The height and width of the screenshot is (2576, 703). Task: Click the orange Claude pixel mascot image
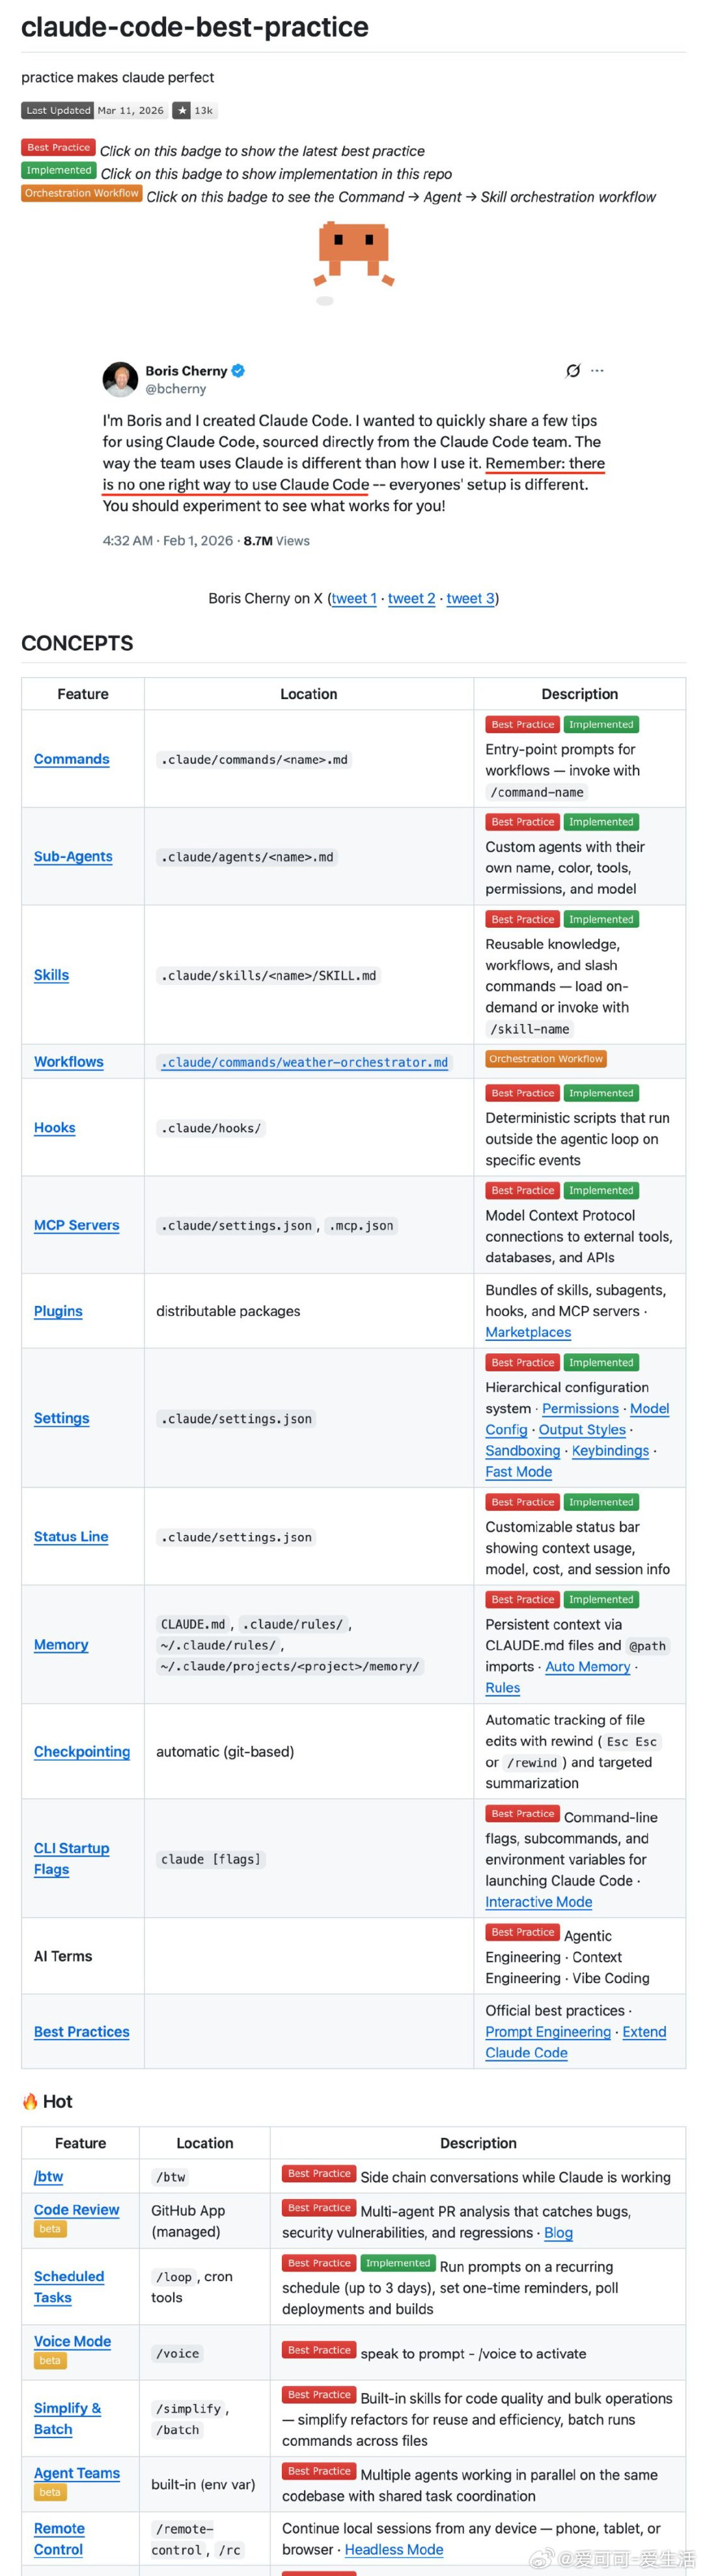pyautogui.click(x=353, y=255)
